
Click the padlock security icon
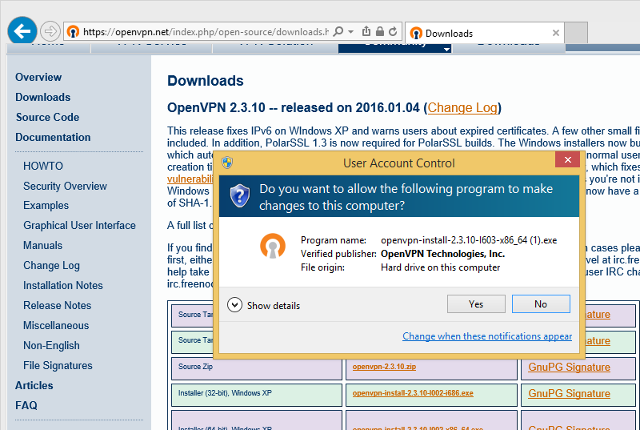click(x=380, y=31)
